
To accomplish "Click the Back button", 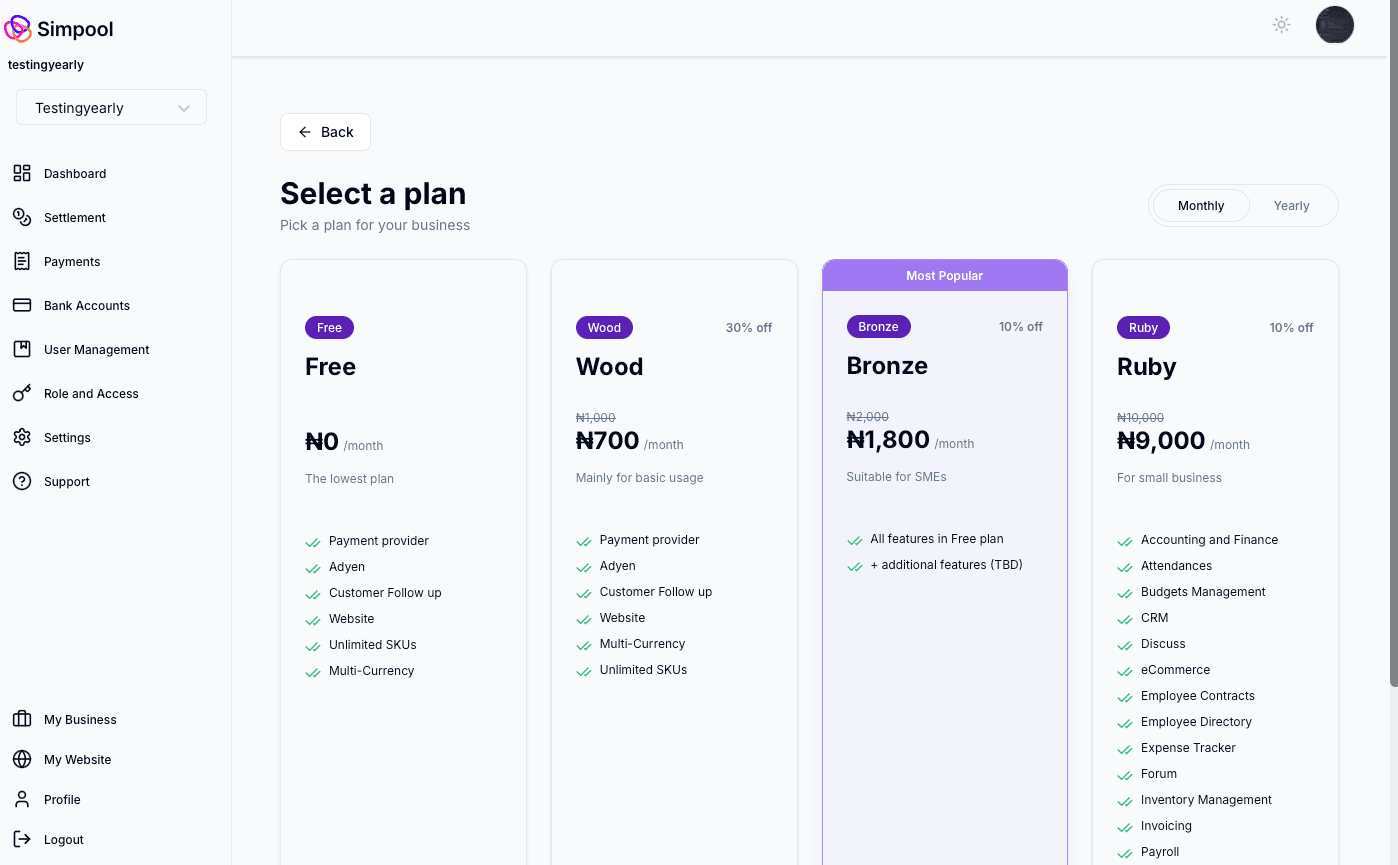I will point(325,132).
